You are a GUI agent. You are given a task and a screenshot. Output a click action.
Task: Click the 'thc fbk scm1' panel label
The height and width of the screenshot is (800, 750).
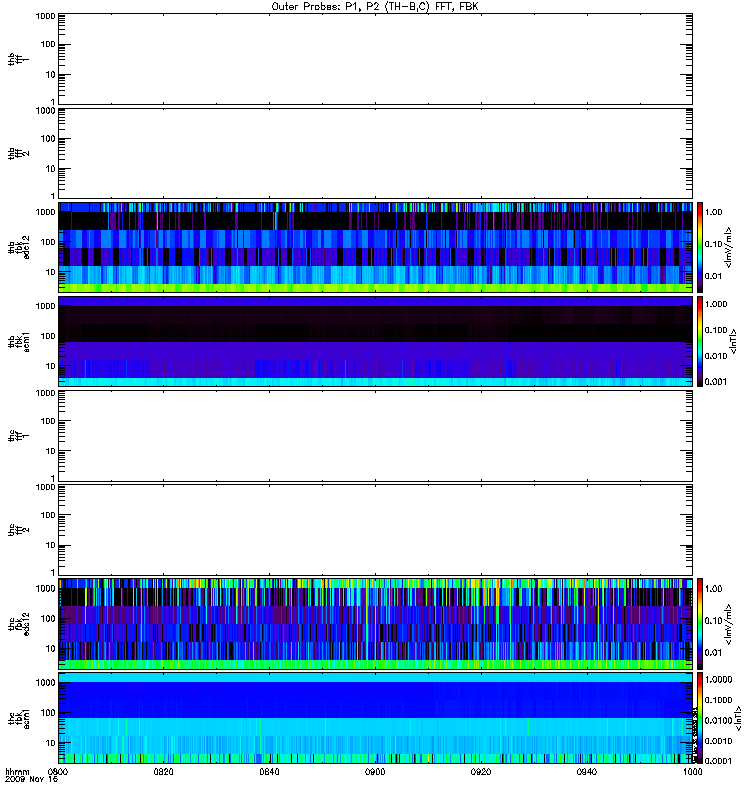pos(18,718)
